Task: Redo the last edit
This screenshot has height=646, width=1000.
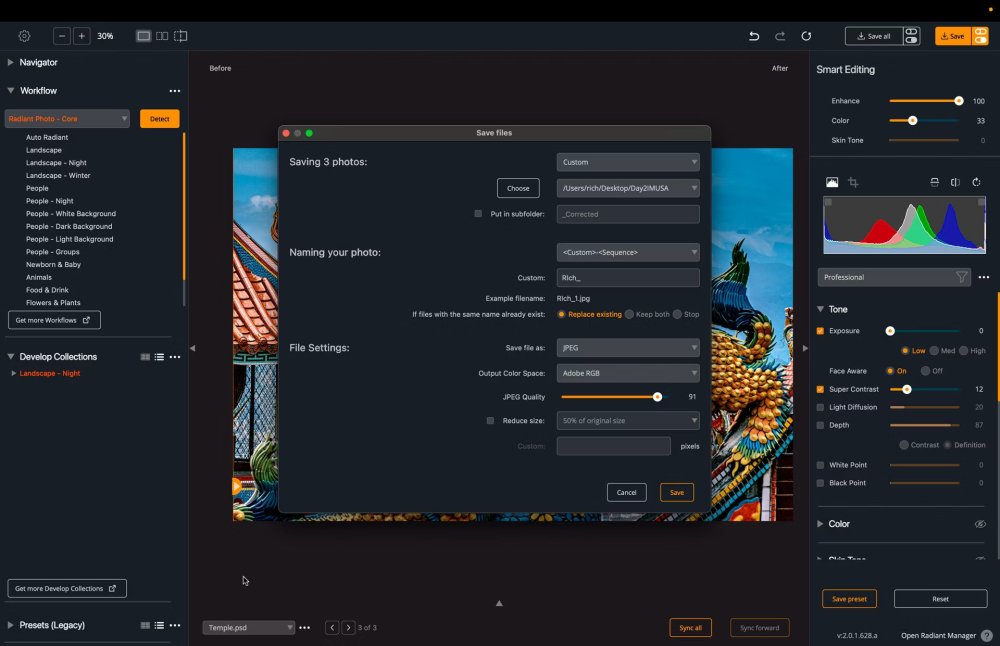Action: [x=780, y=36]
